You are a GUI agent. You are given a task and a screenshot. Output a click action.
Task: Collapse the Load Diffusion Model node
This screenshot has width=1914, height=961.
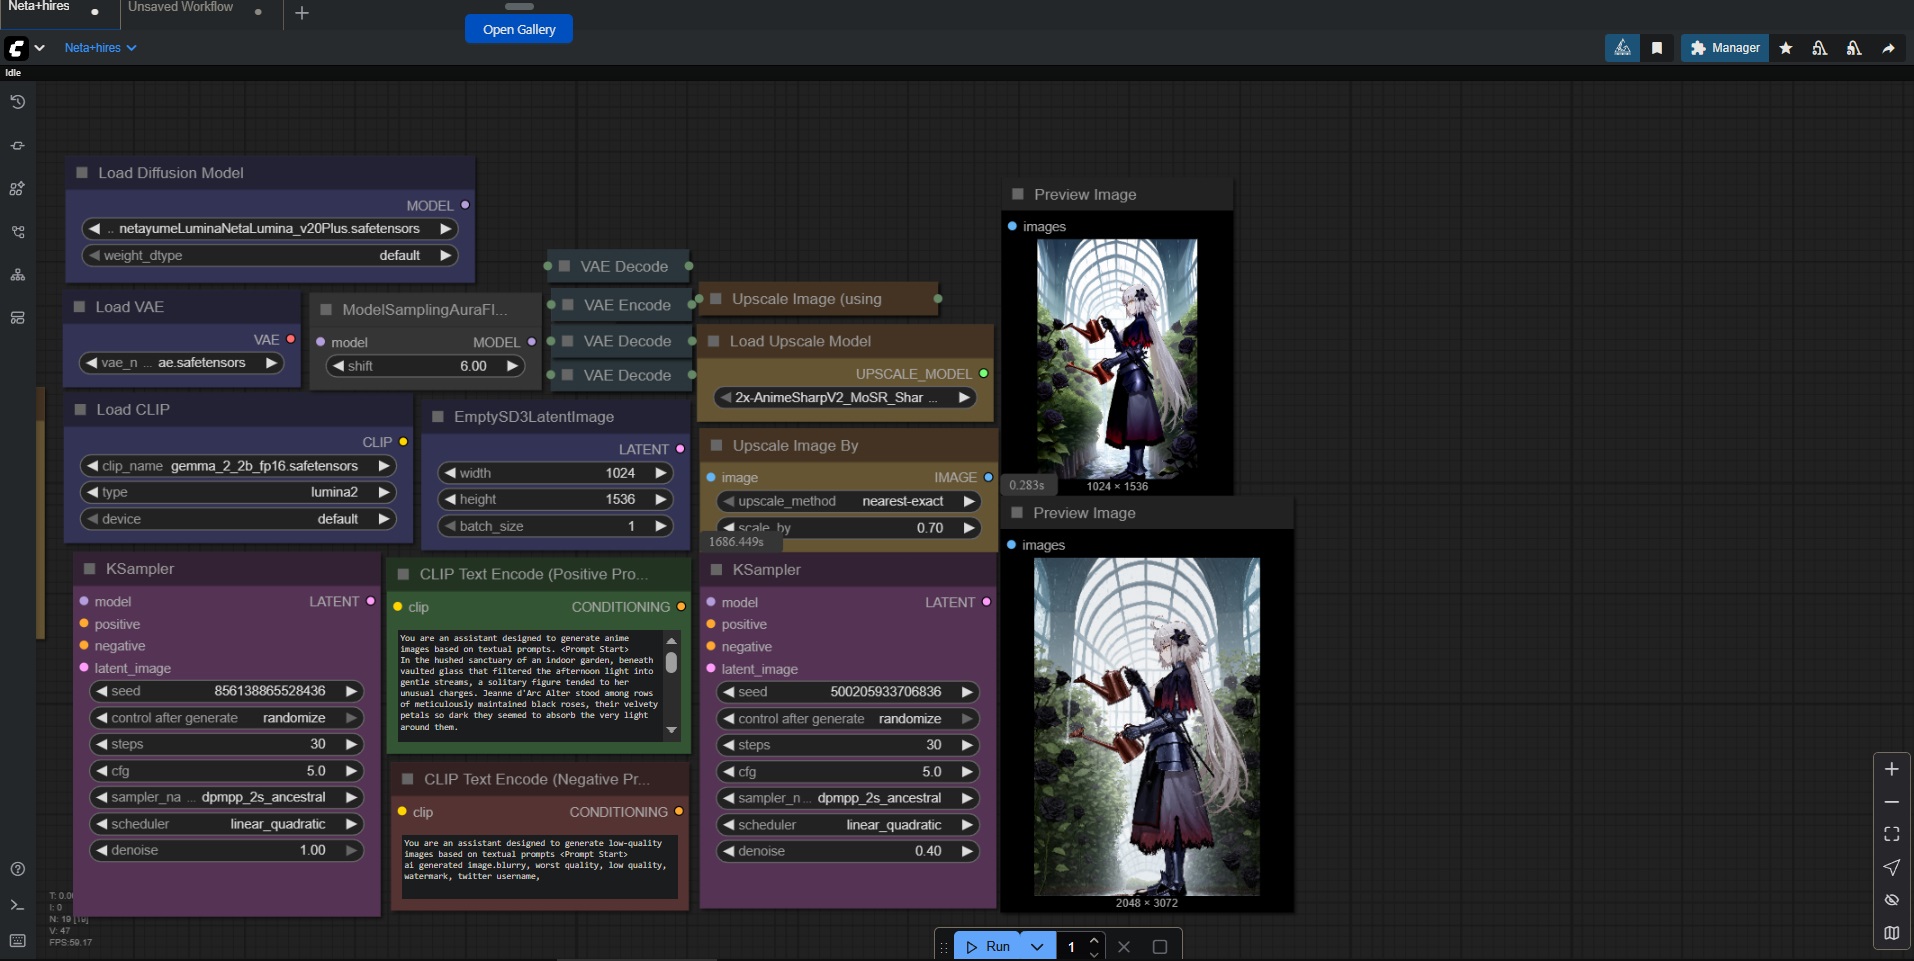click(82, 173)
